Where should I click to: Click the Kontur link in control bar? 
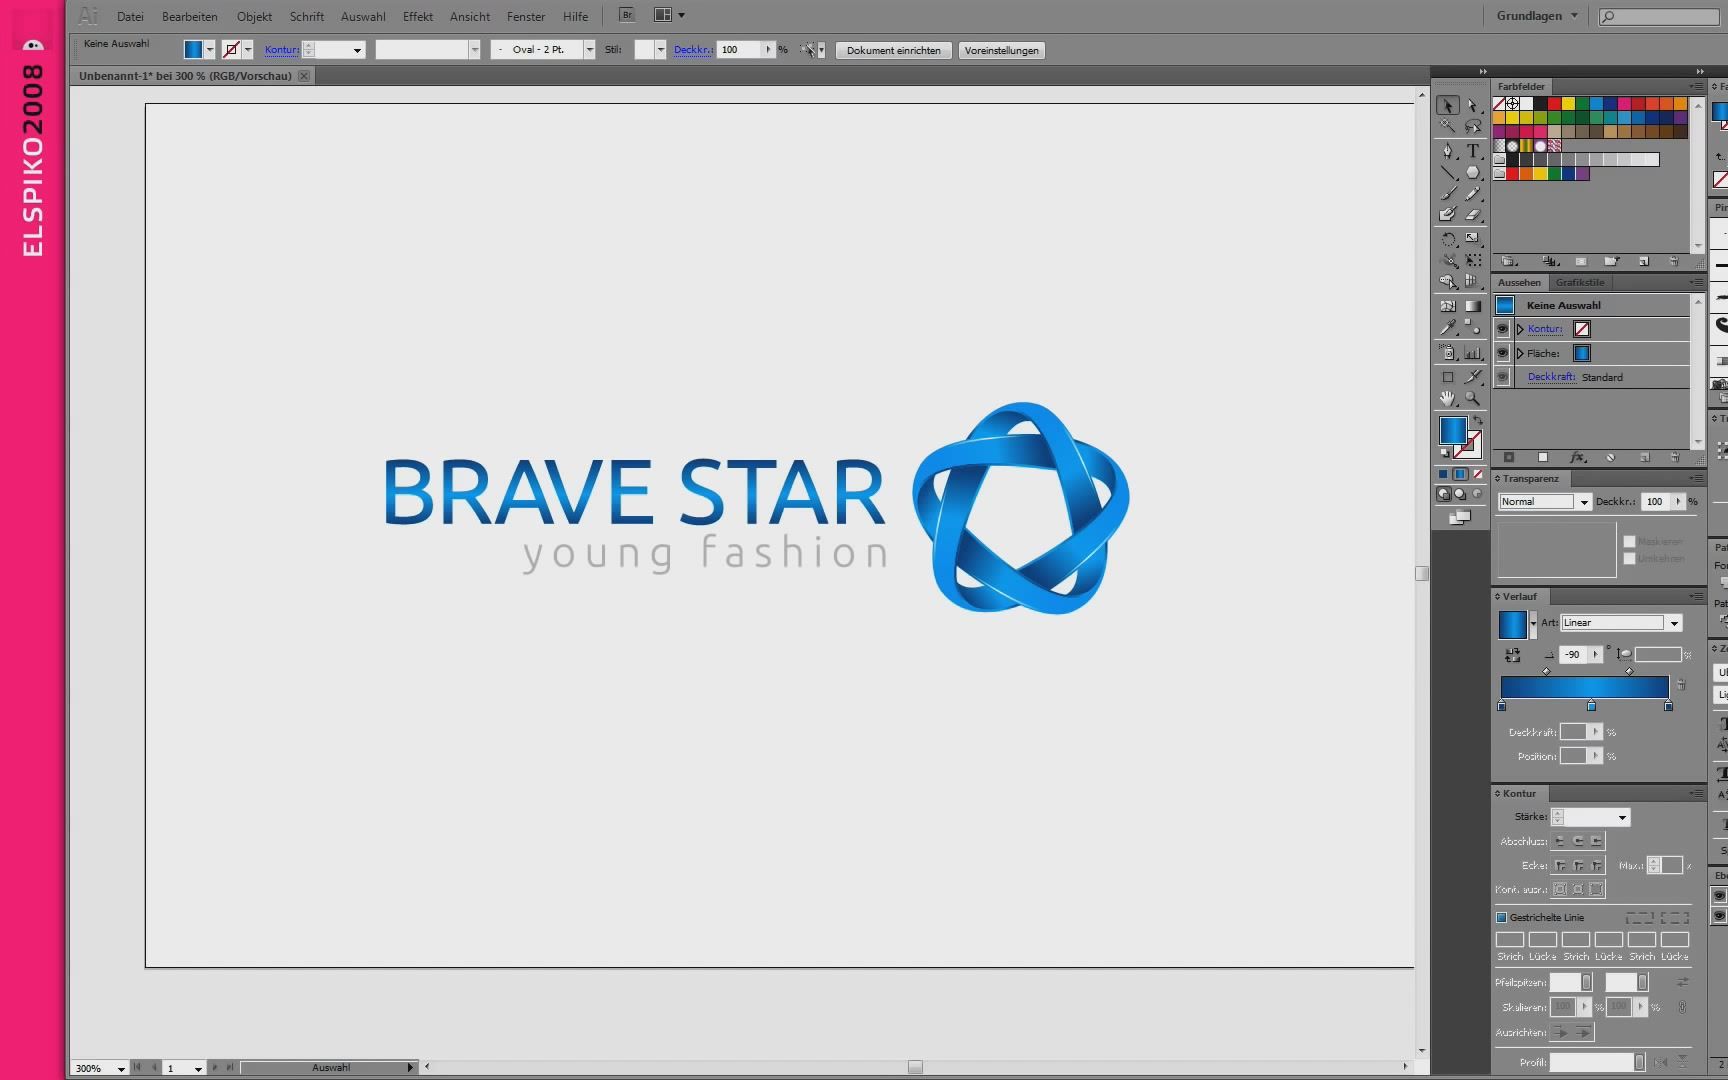coord(282,49)
